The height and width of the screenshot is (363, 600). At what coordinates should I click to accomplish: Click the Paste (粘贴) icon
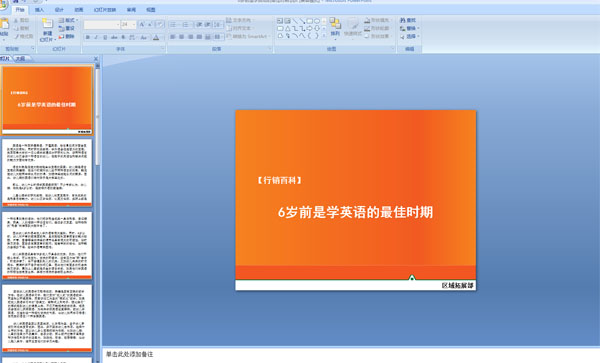3,24
